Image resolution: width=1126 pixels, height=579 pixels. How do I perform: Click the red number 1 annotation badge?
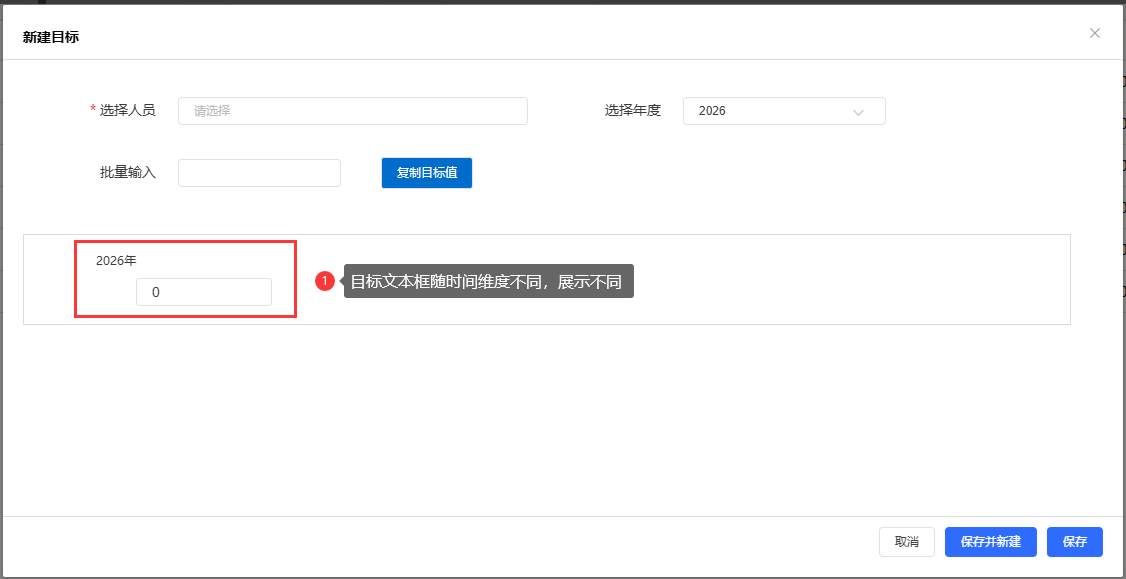point(325,282)
